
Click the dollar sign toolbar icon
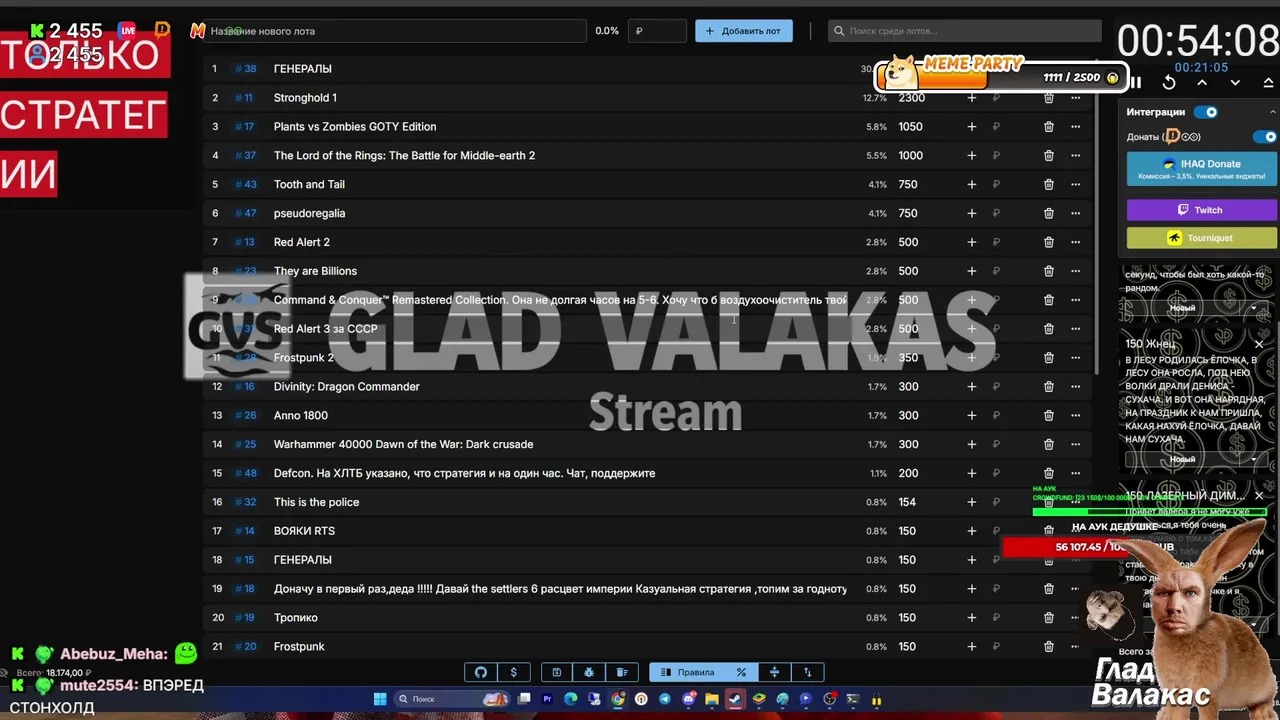pos(514,672)
